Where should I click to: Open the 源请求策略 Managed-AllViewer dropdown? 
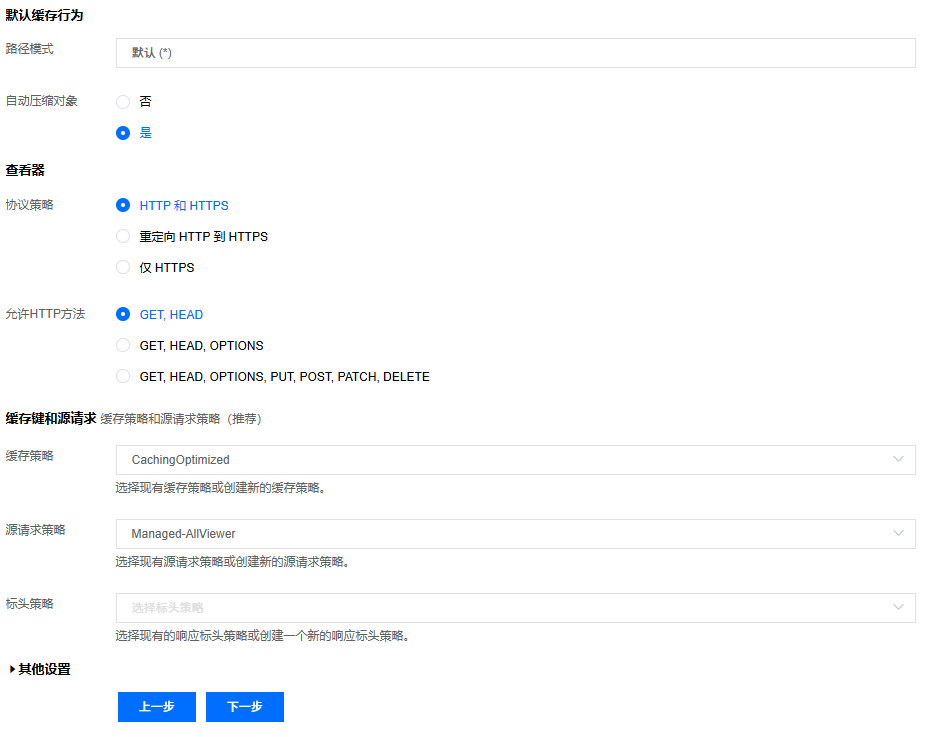tap(515, 534)
